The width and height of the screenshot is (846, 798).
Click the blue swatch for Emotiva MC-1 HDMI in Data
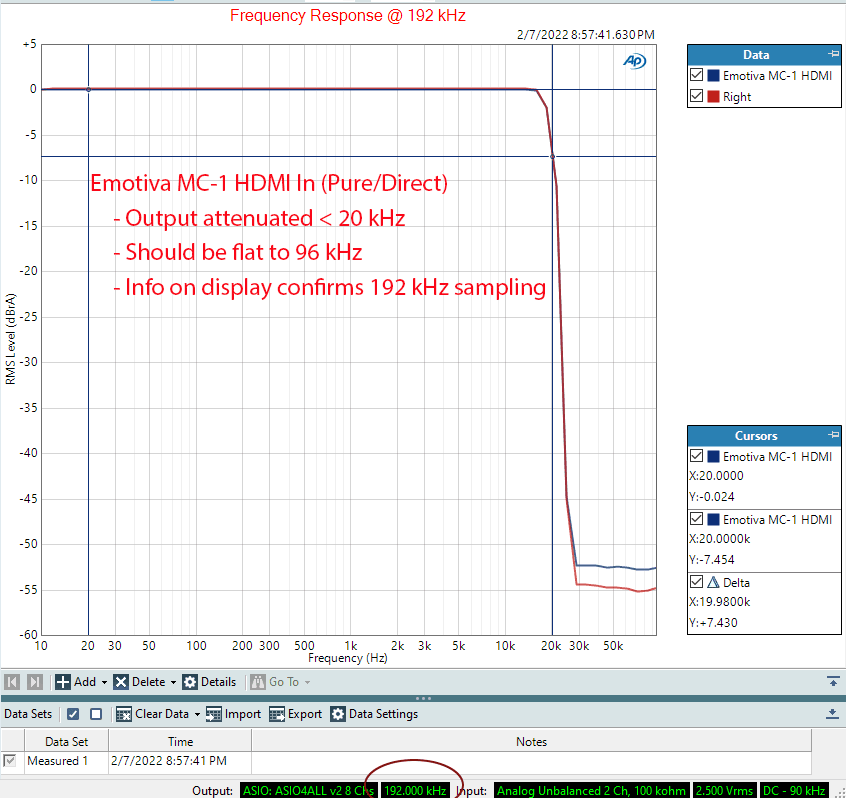click(713, 76)
